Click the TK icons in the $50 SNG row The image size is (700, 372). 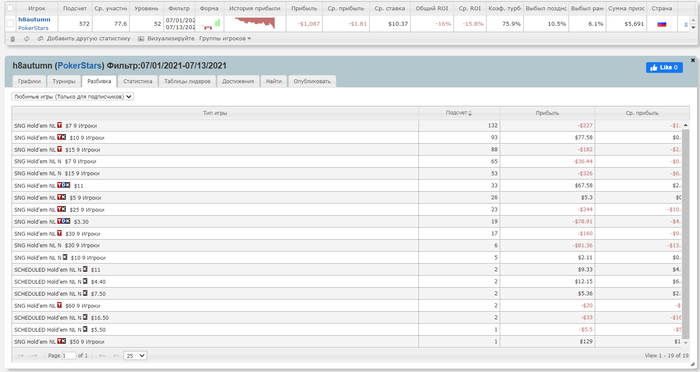[62, 341]
